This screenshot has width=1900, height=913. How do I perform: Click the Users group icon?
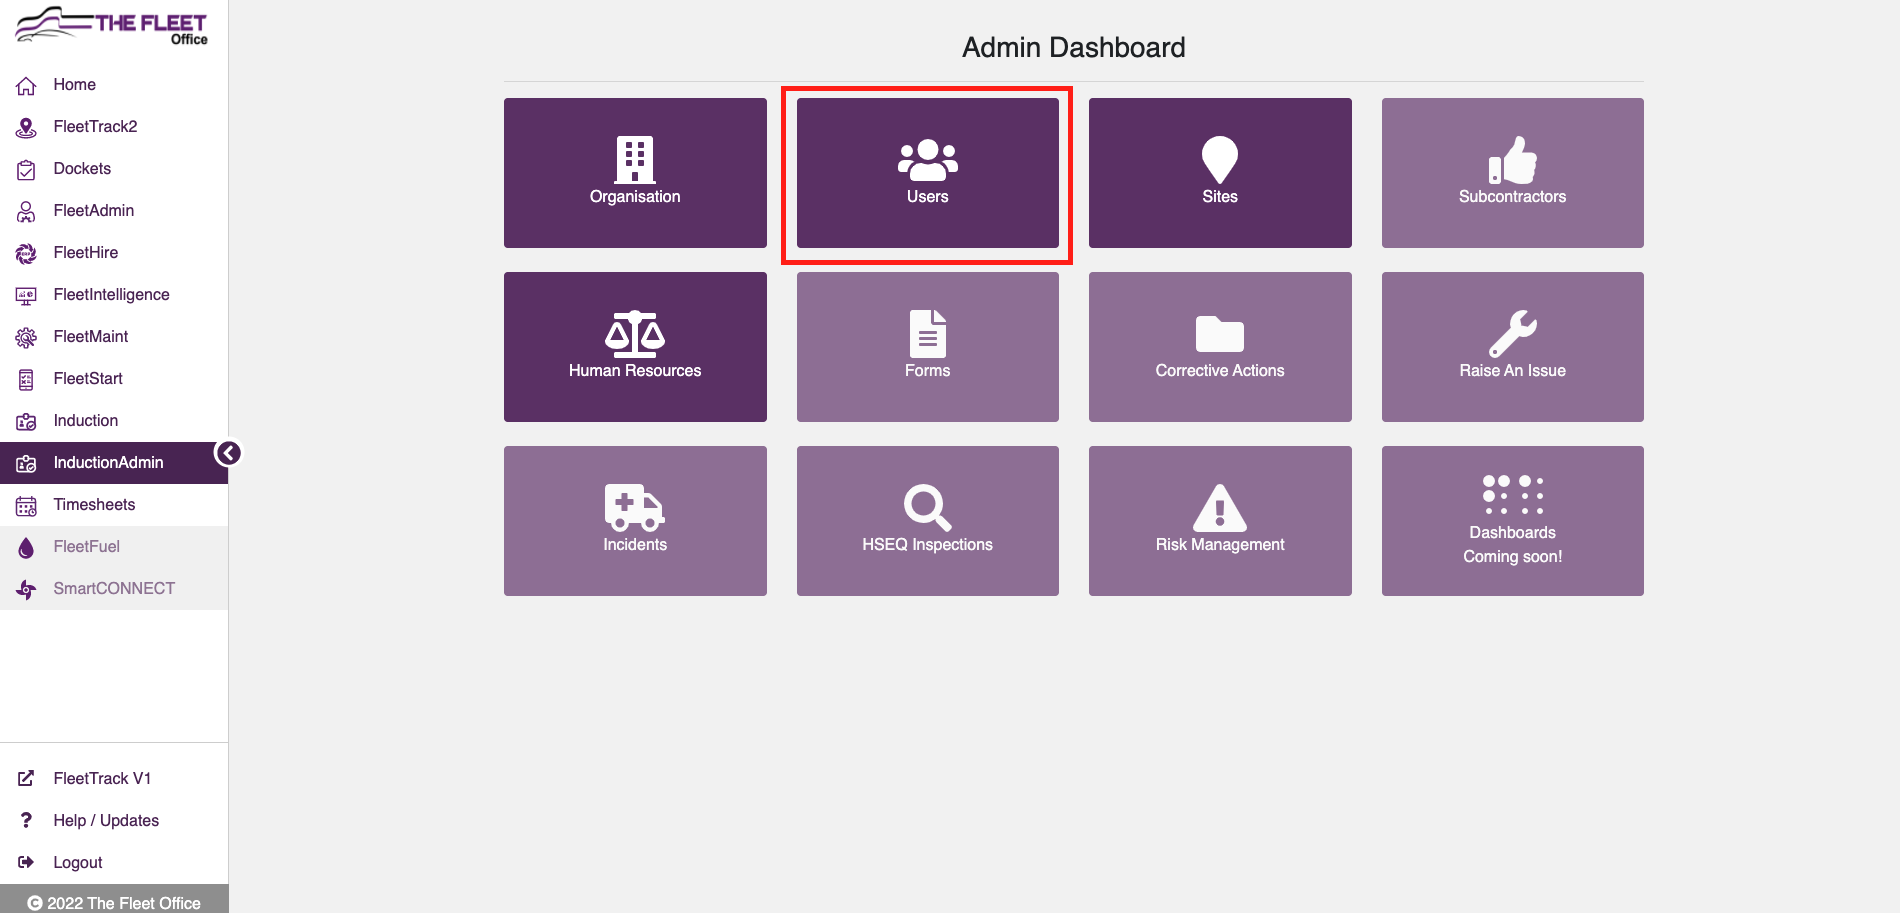click(928, 160)
